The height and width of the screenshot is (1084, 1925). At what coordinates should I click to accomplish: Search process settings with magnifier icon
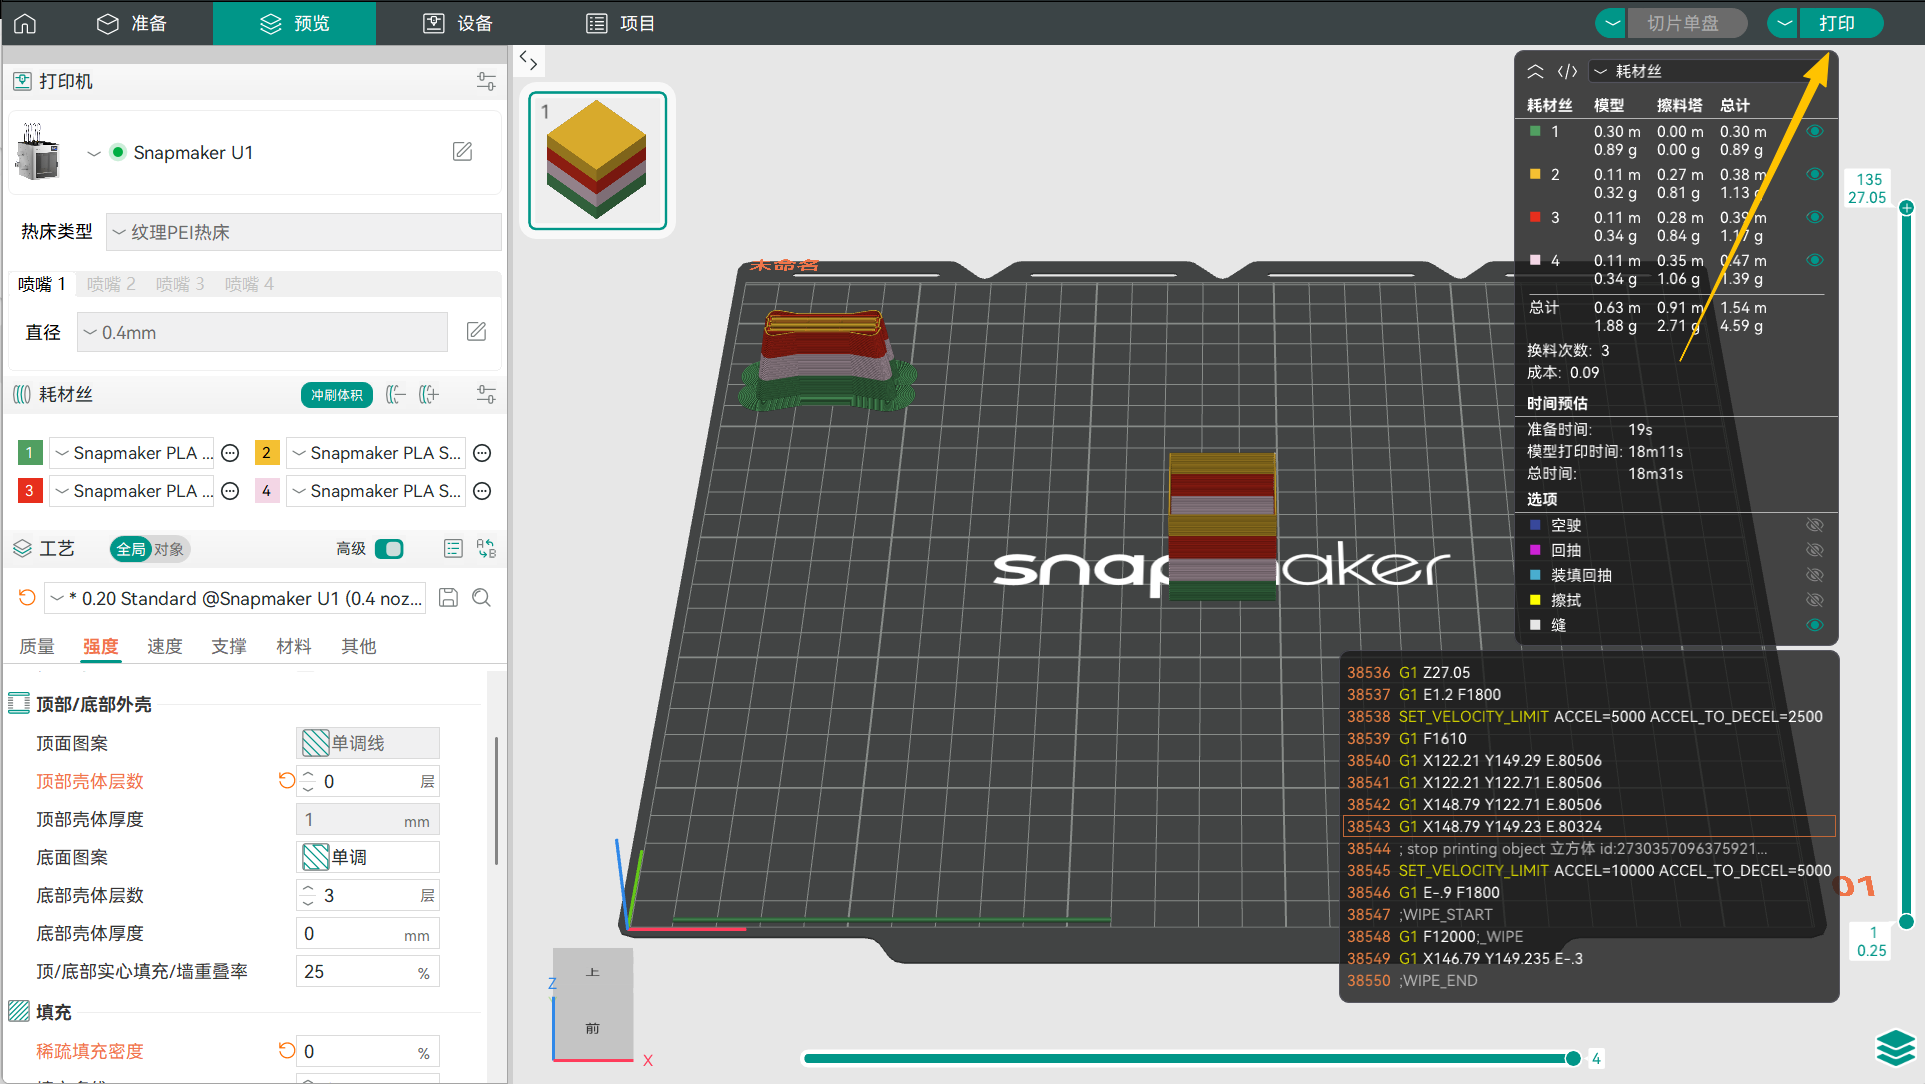(x=482, y=598)
